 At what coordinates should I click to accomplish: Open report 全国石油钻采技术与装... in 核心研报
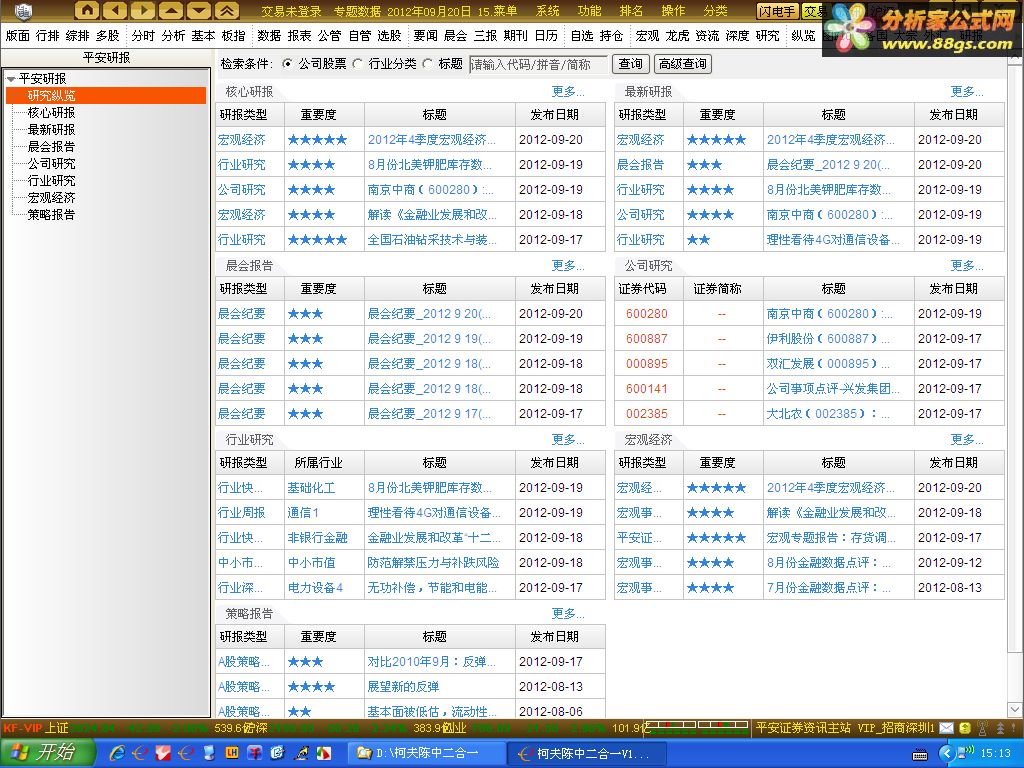point(432,240)
